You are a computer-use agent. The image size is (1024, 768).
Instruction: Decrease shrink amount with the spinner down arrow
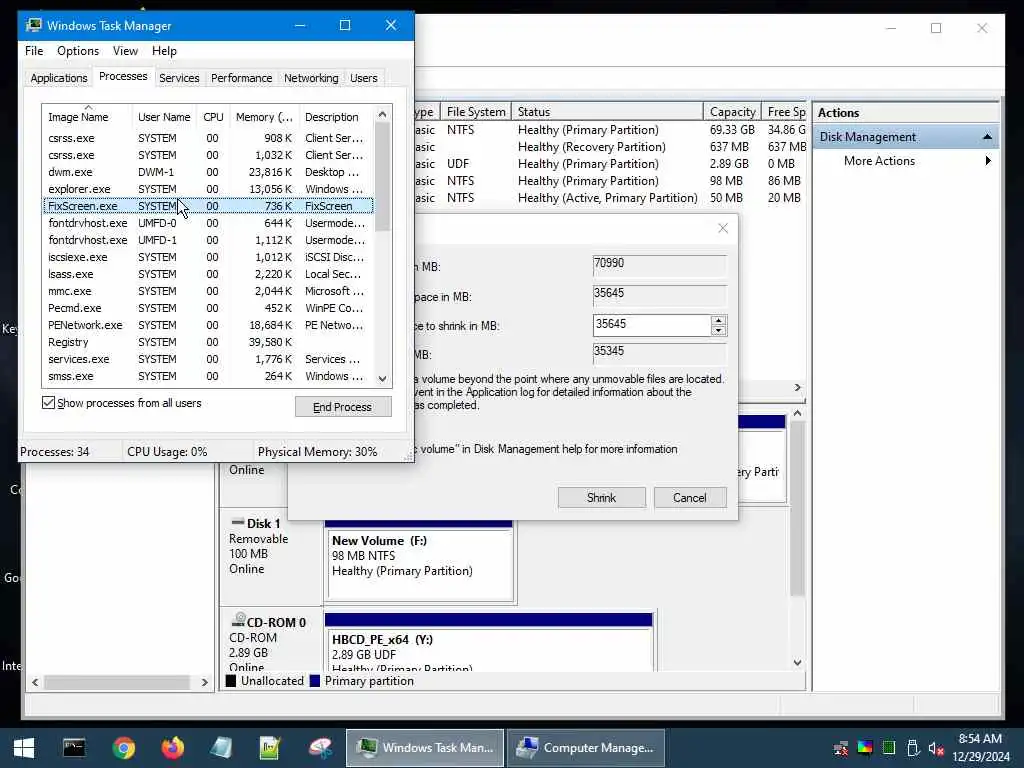[718, 330]
